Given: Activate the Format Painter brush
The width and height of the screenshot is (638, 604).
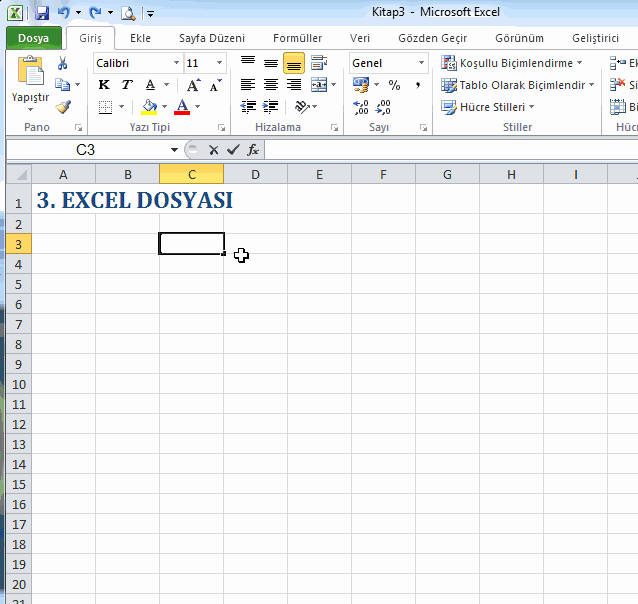Looking at the screenshot, I should point(63,107).
